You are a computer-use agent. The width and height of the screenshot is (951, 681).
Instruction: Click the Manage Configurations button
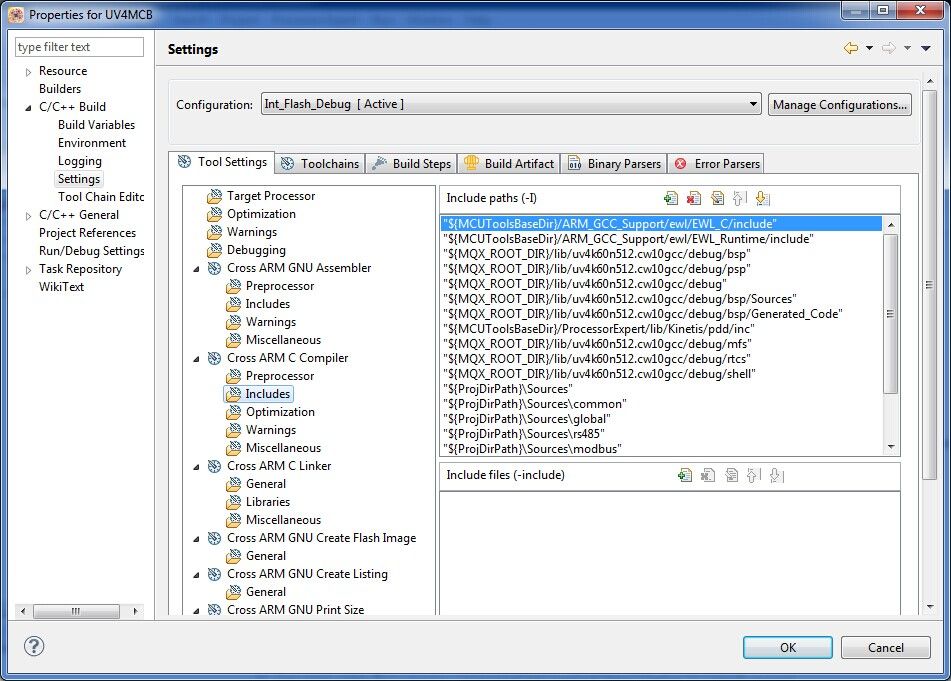pos(839,104)
